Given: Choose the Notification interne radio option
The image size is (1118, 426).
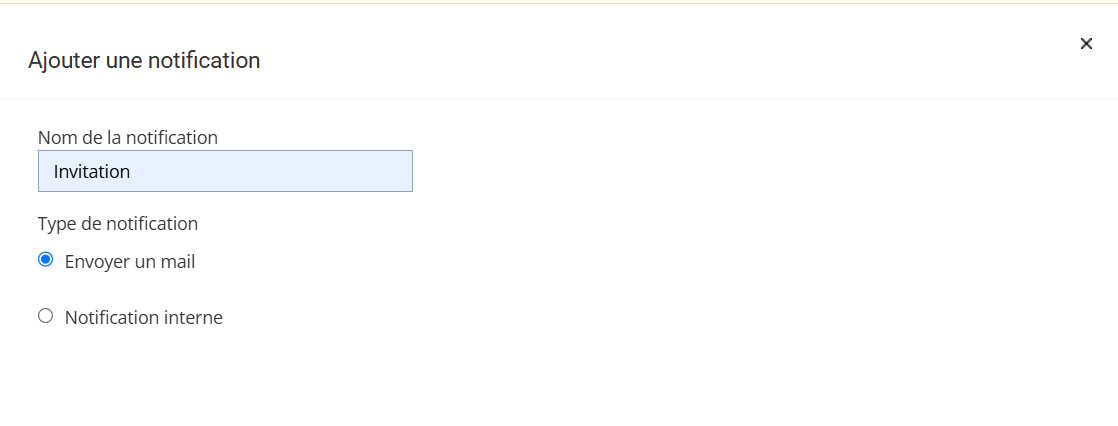Looking at the screenshot, I should click(45, 316).
